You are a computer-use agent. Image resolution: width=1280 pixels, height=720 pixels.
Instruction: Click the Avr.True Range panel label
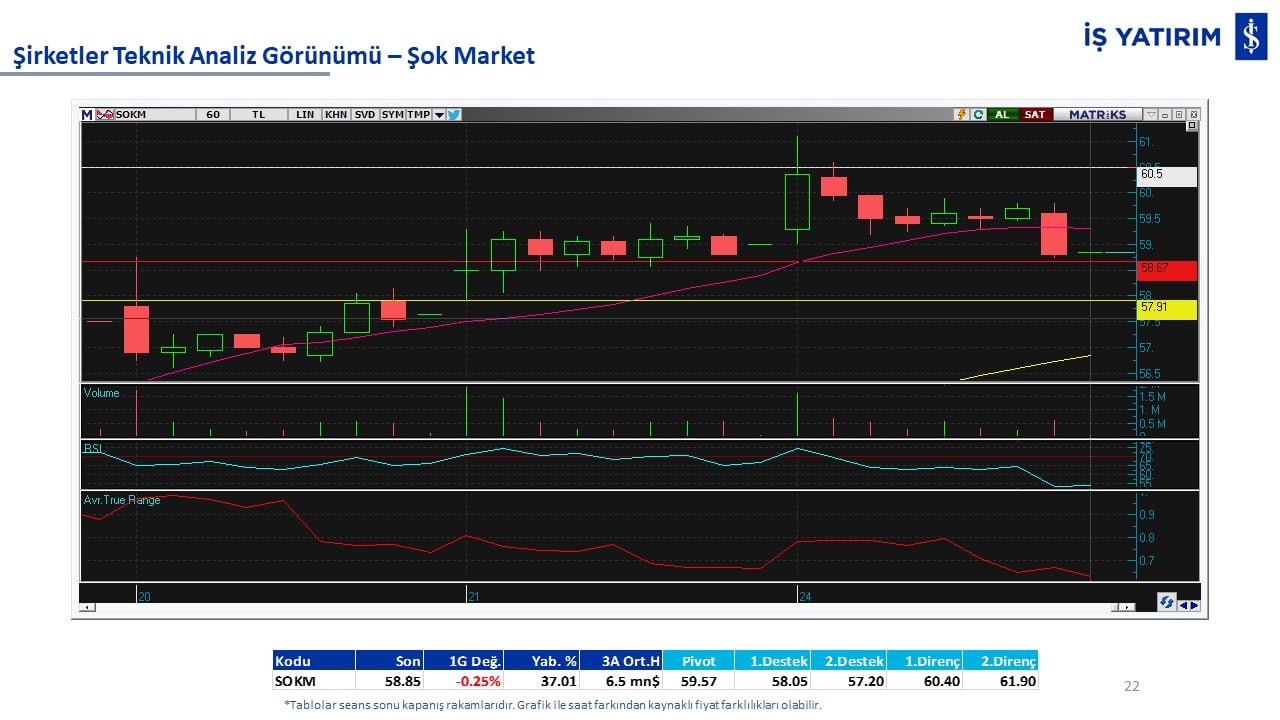(x=122, y=500)
